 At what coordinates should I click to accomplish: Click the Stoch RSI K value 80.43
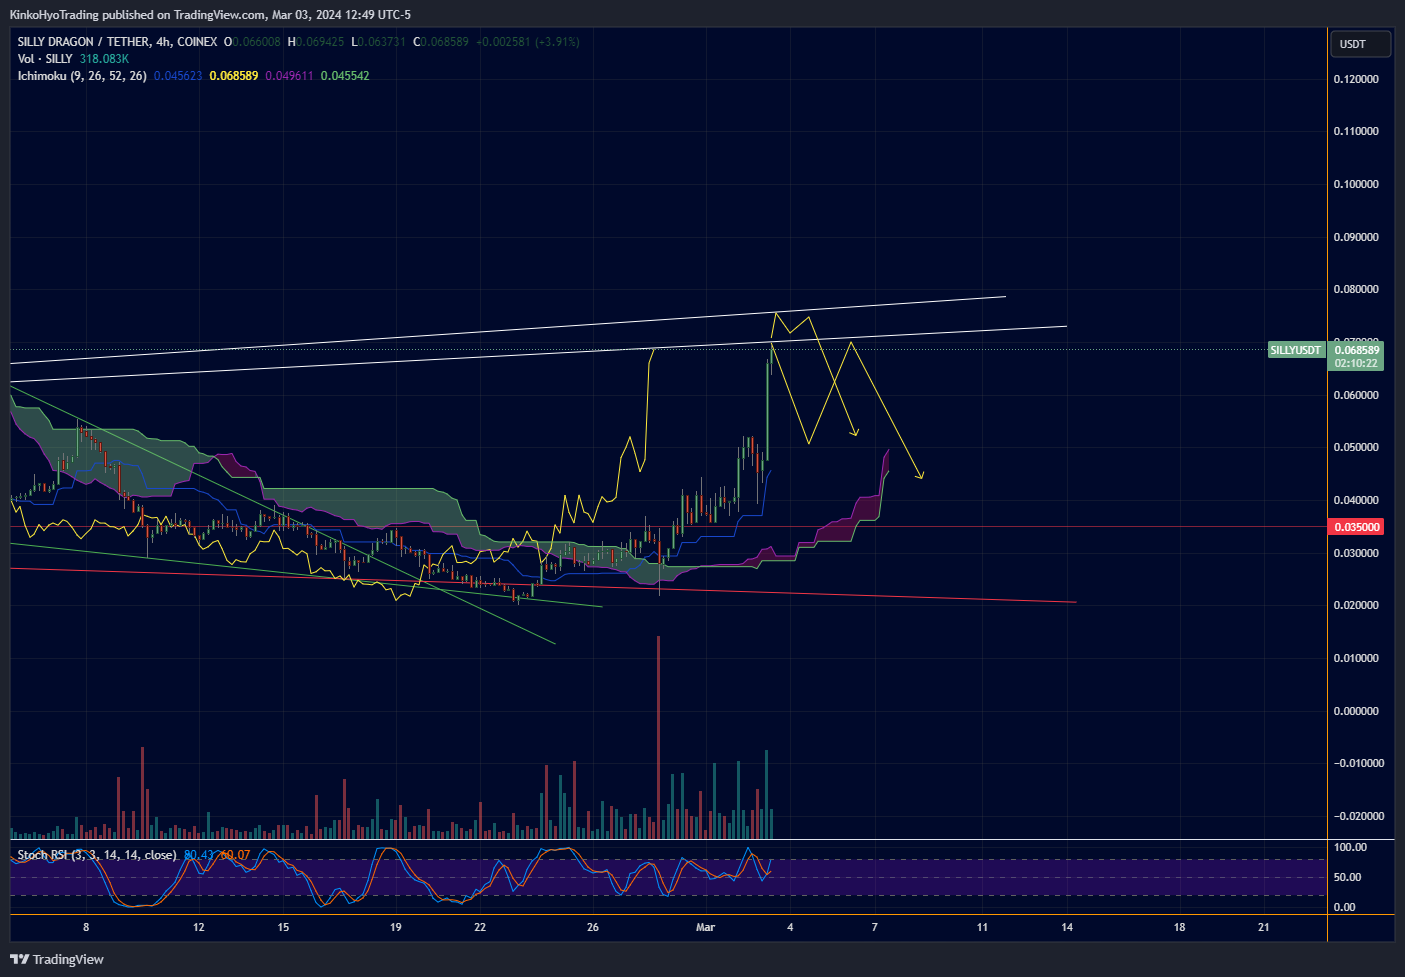[x=200, y=855]
